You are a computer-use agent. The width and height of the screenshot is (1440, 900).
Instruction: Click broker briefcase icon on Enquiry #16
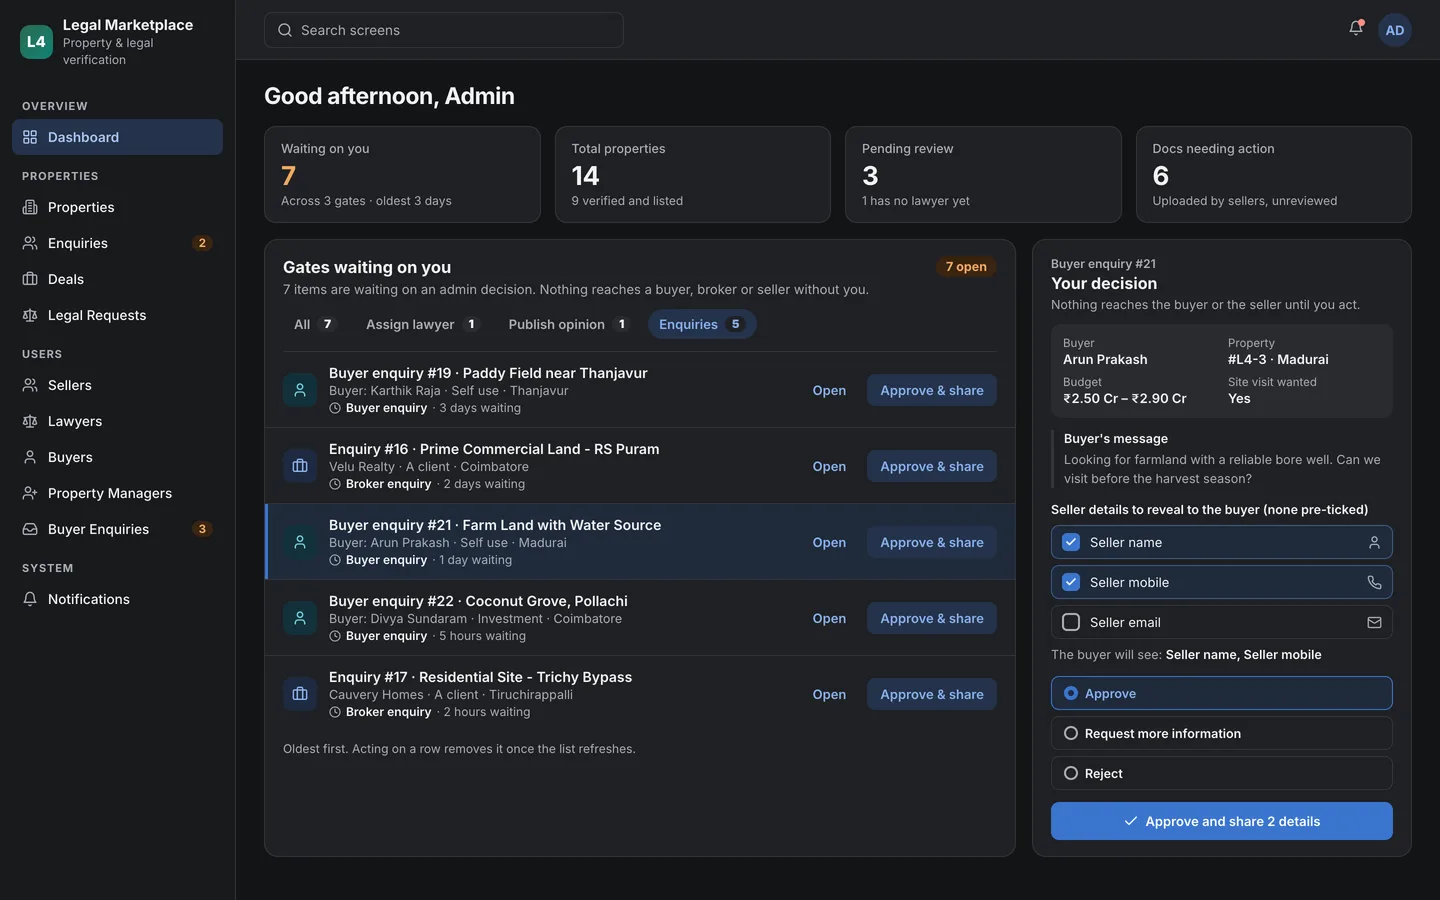click(300, 466)
